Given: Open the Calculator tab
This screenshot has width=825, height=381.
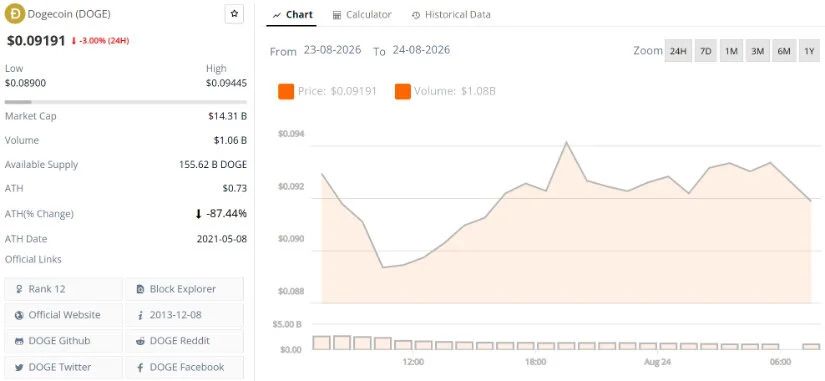Looking at the screenshot, I should (x=362, y=15).
